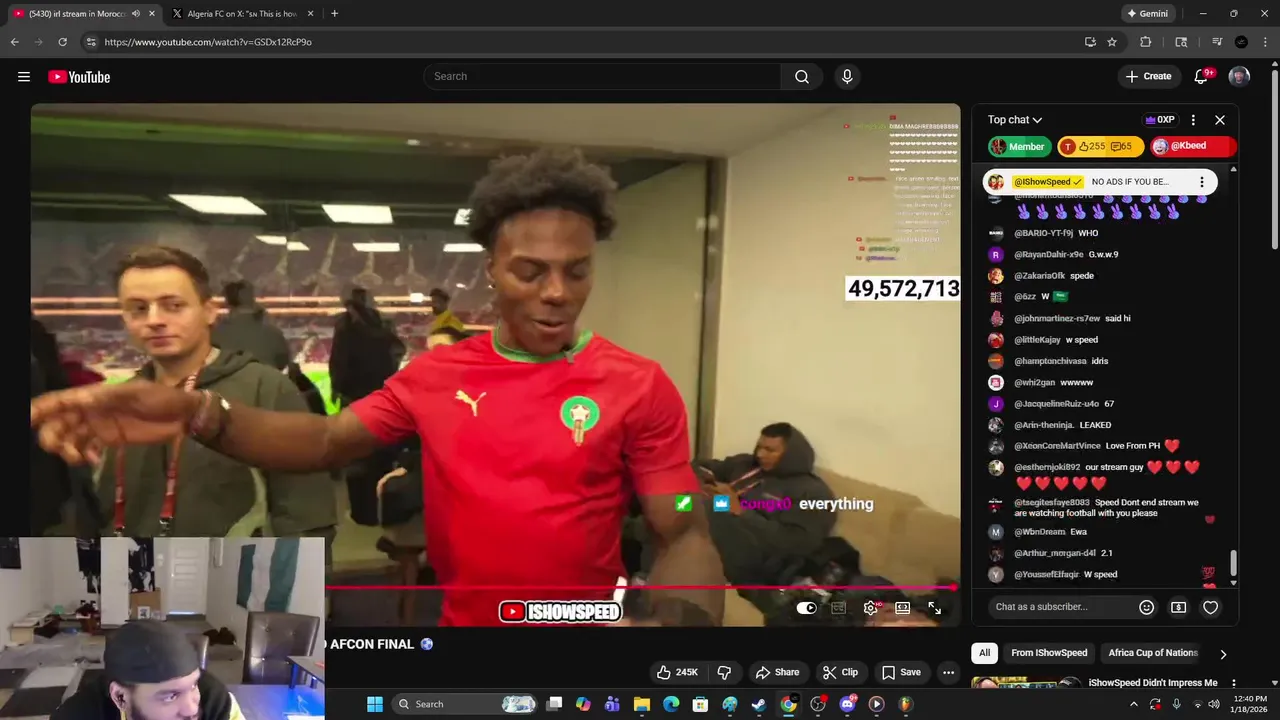Screen dimensions: 1280x720
Task: Enter fullscreen on the video player
Action: [x=935, y=608]
